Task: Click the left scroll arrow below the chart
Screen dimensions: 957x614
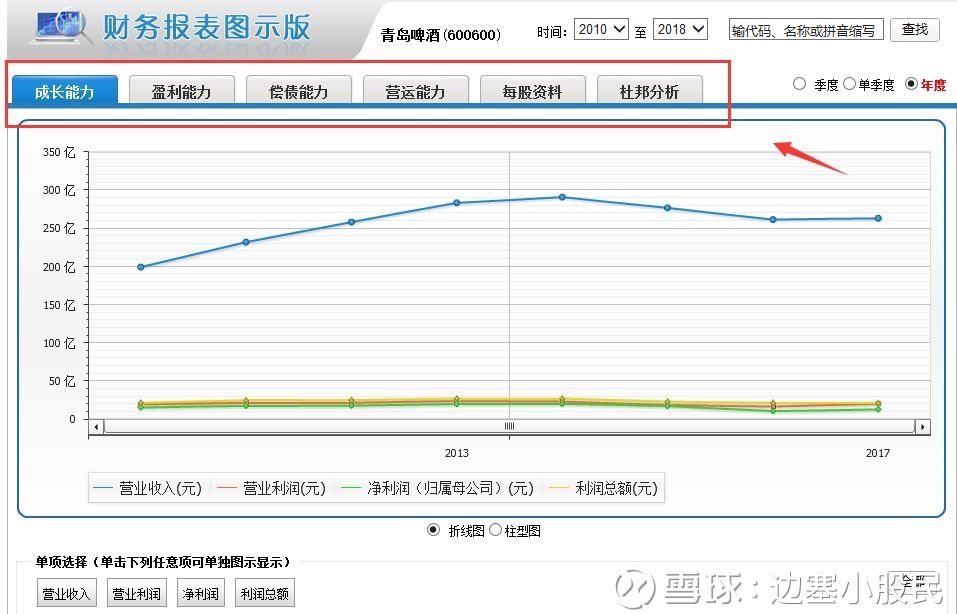Action: coord(96,426)
